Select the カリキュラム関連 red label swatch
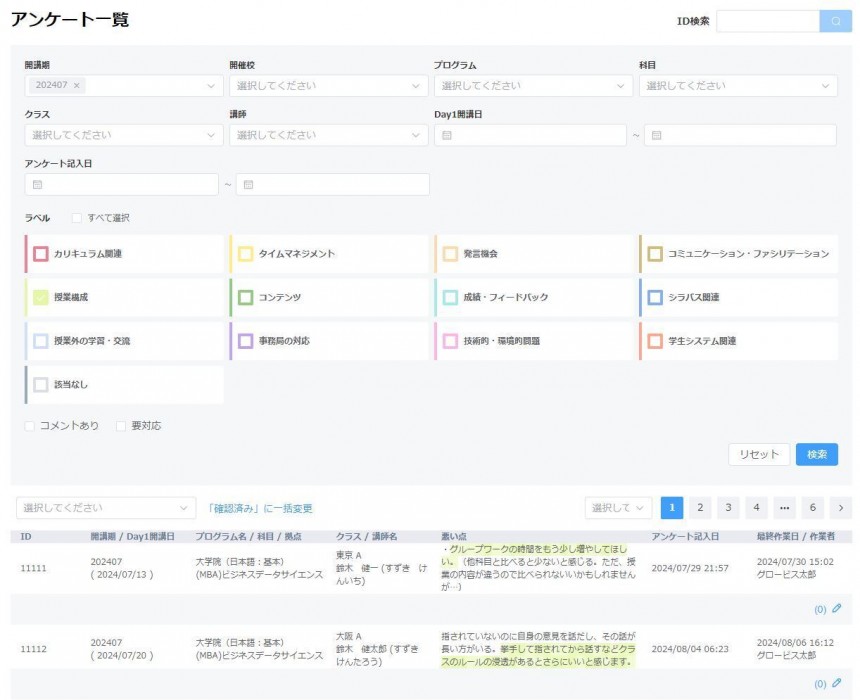This screenshot has height=700, width=860. [x=41, y=254]
